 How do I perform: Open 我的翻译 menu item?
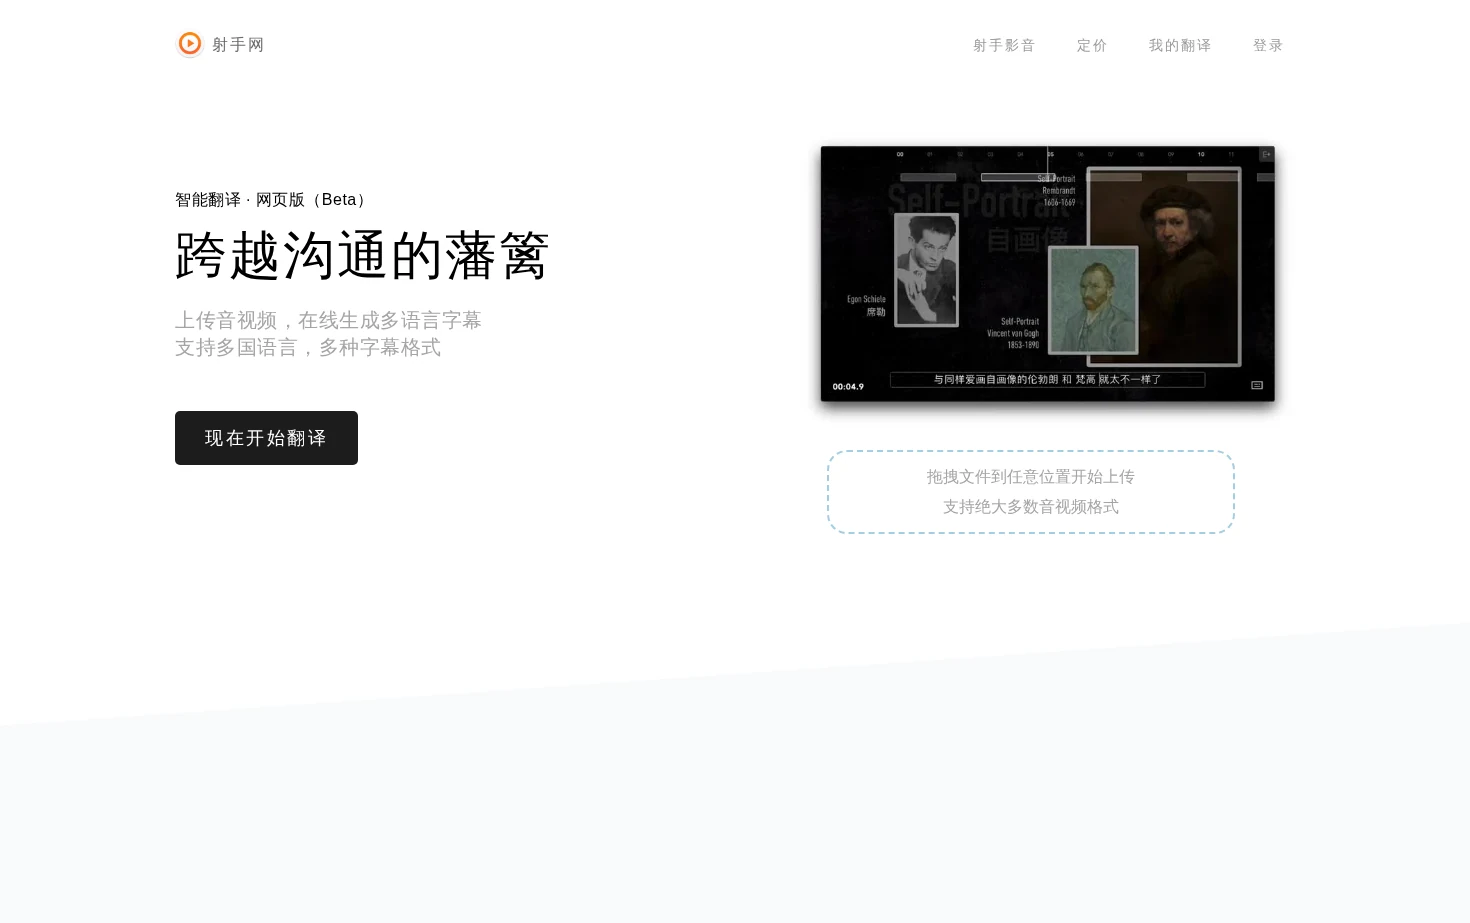coord(1180,45)
